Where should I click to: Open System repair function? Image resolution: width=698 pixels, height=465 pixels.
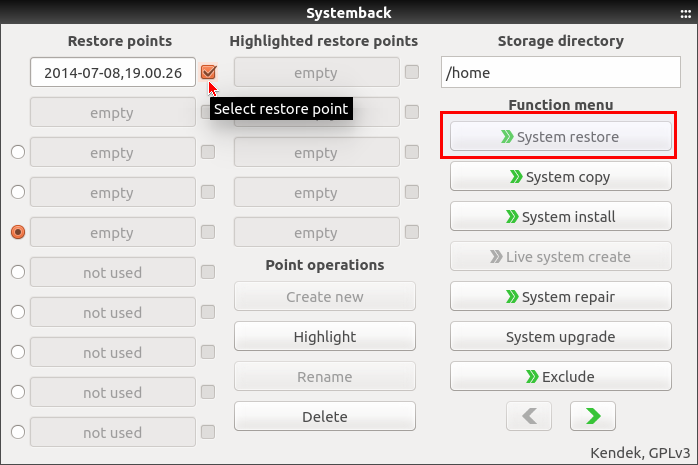click(x=560, y=296)
